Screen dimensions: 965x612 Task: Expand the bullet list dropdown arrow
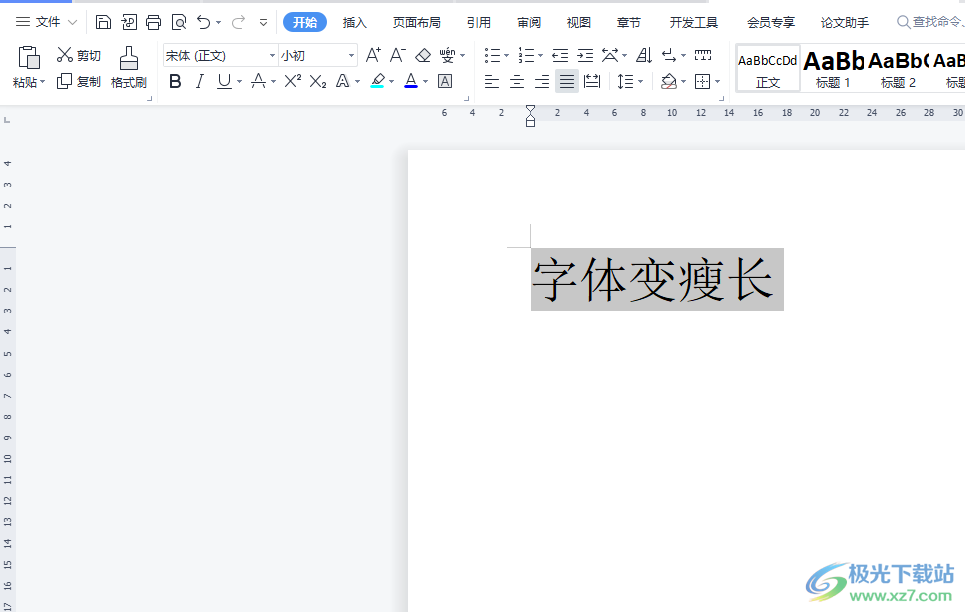507,56
